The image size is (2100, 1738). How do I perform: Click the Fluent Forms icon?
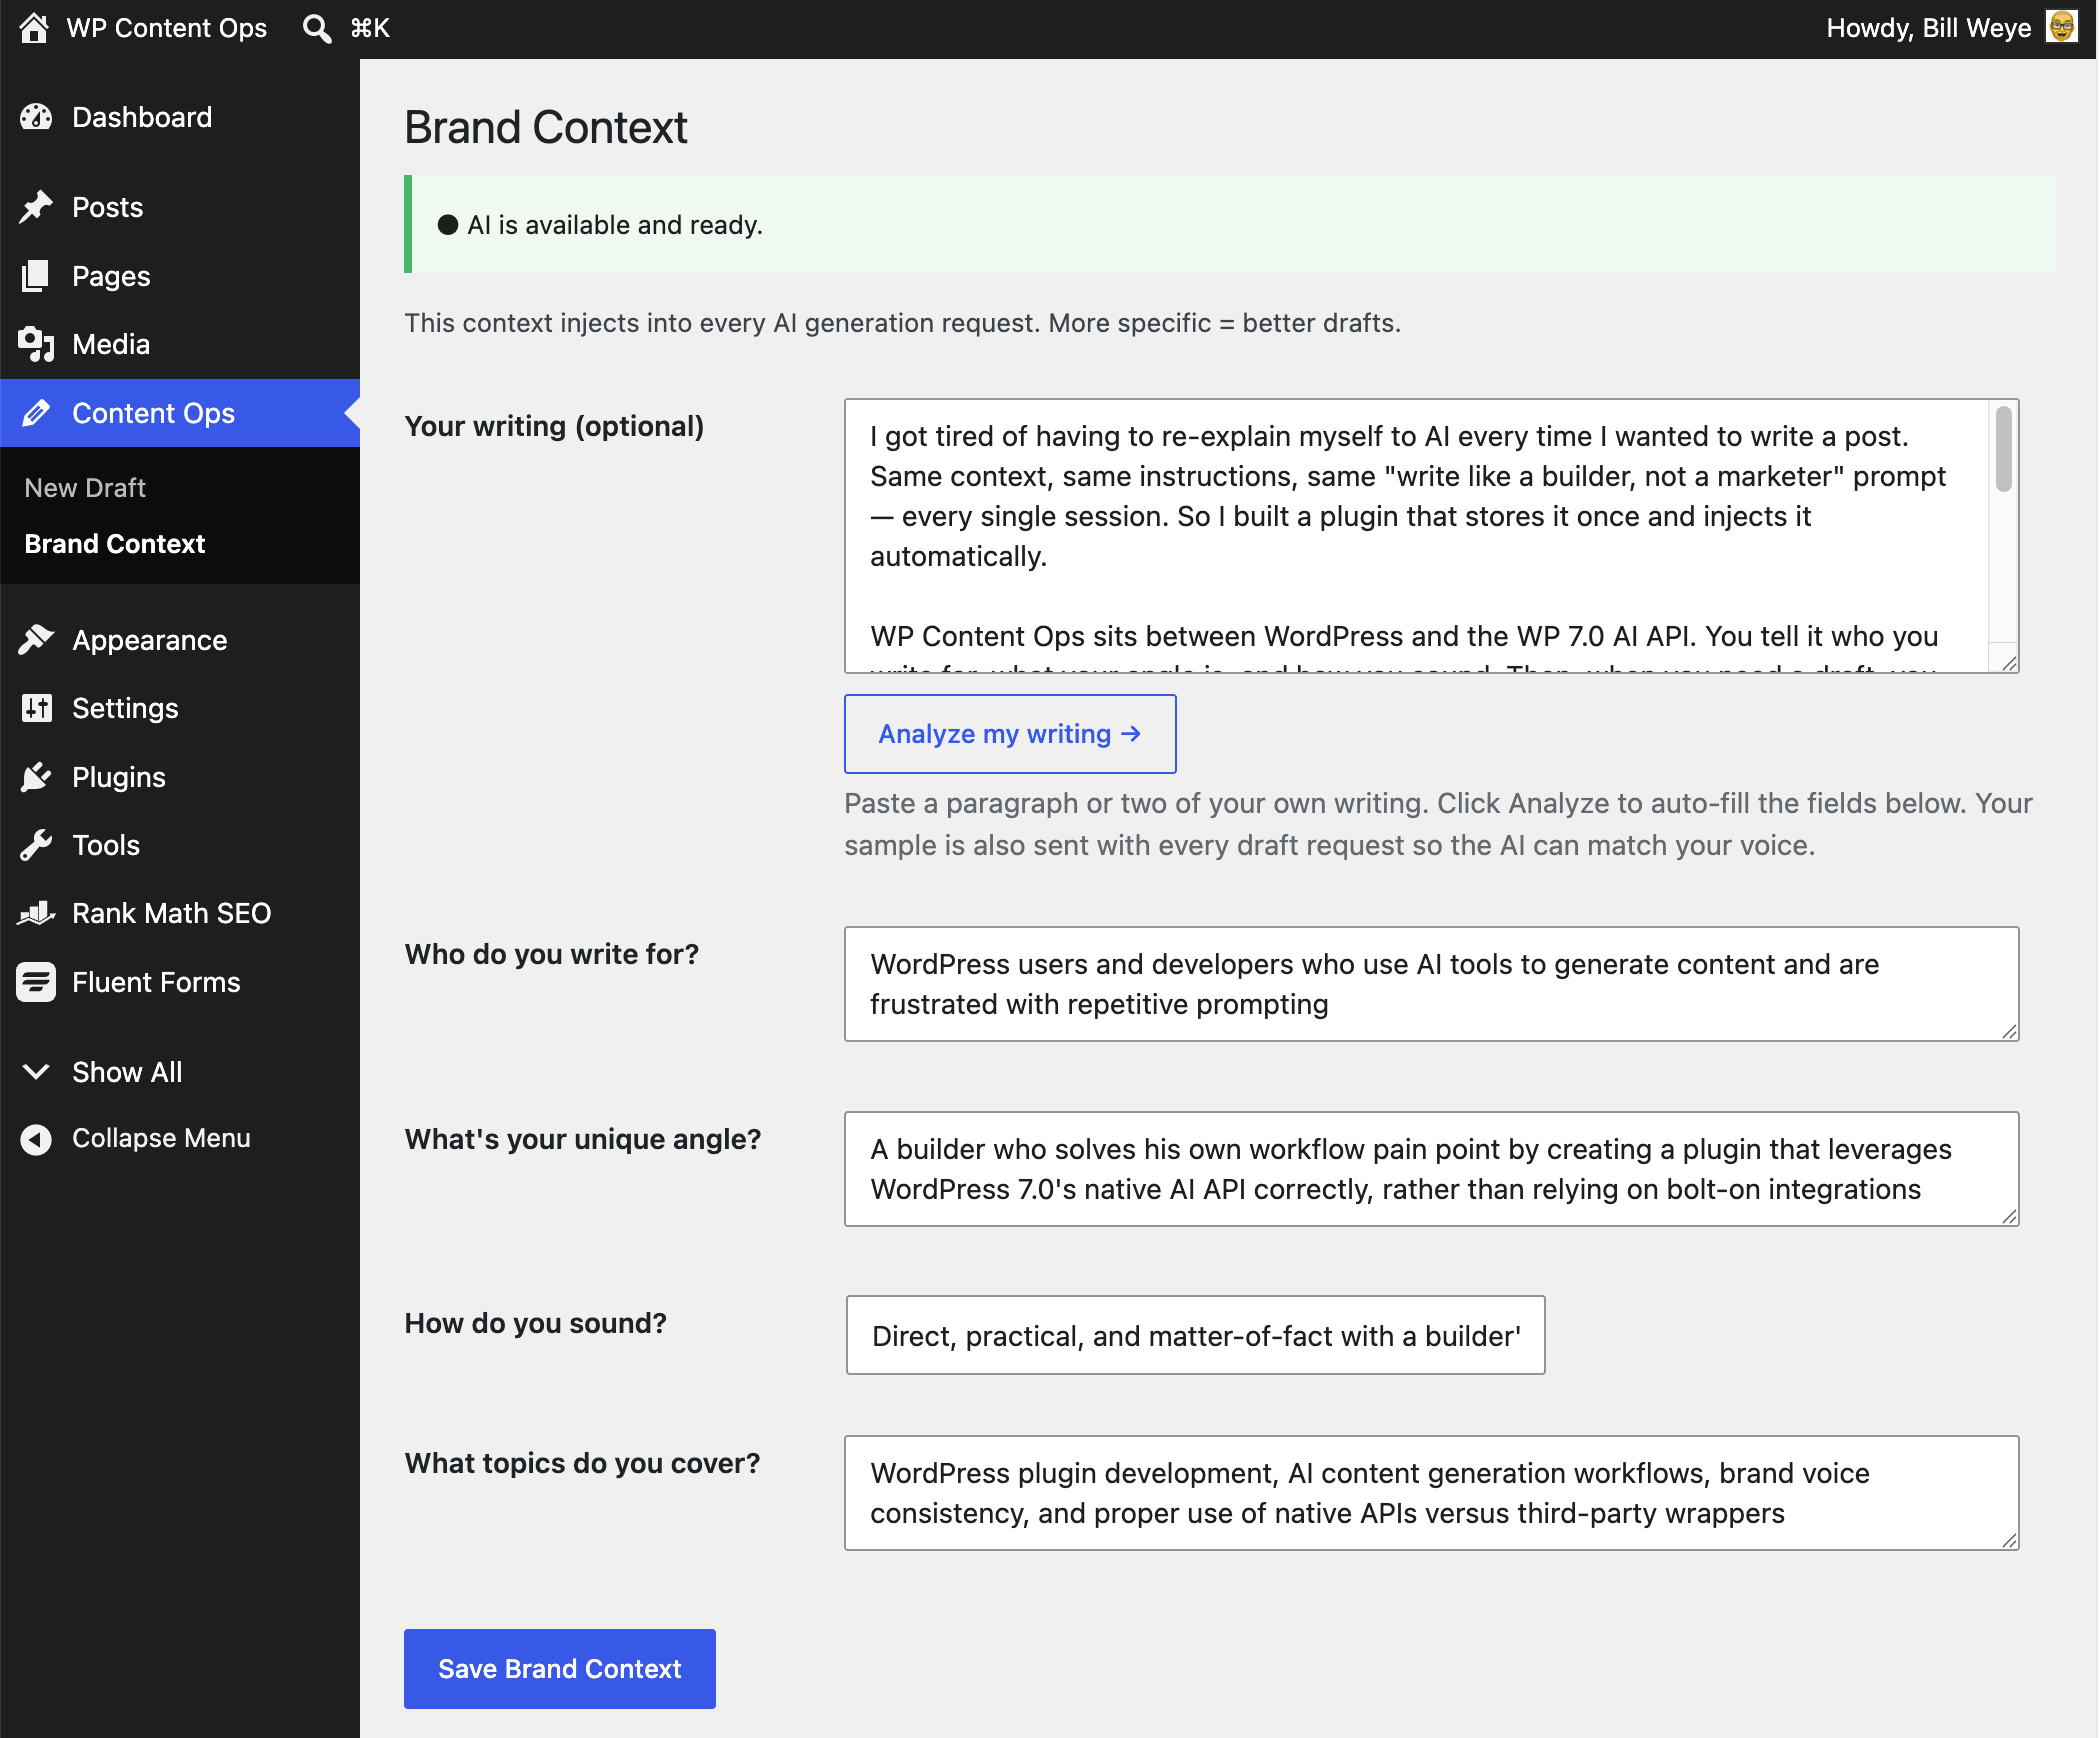[x=36, y=982]
